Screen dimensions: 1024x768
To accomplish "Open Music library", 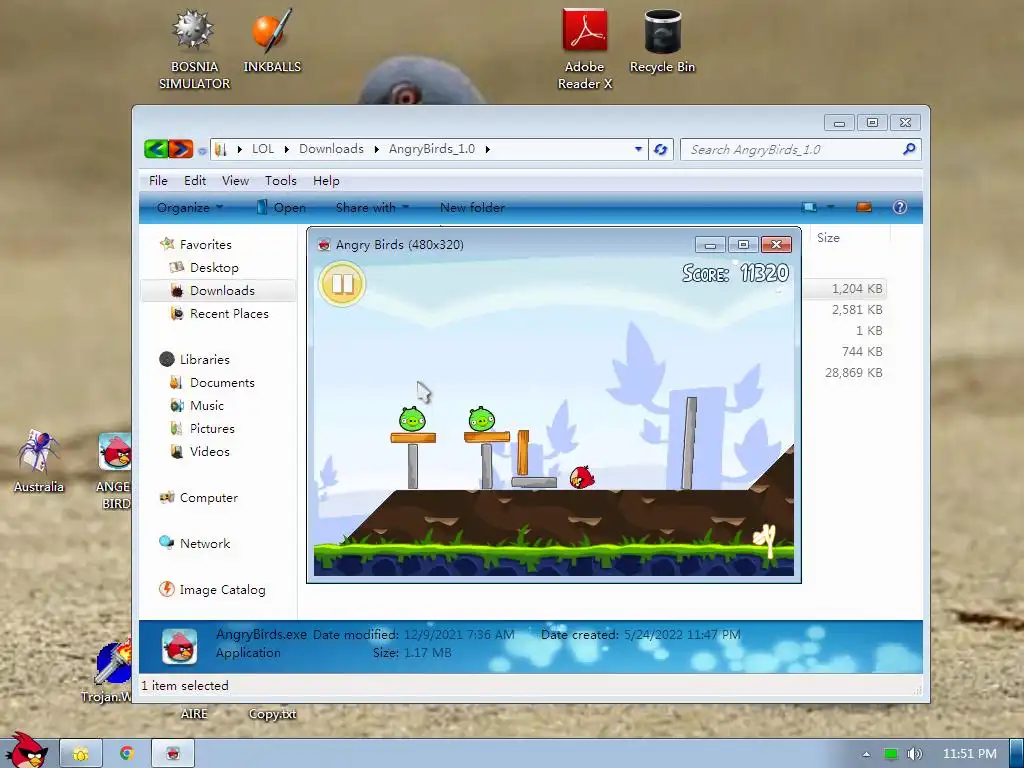I will (x=206, y=406).
